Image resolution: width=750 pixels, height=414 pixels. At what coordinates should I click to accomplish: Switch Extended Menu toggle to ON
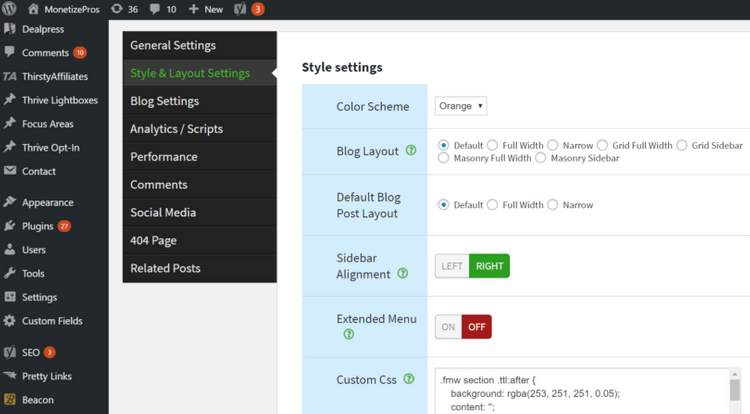[x=448, y=327]
